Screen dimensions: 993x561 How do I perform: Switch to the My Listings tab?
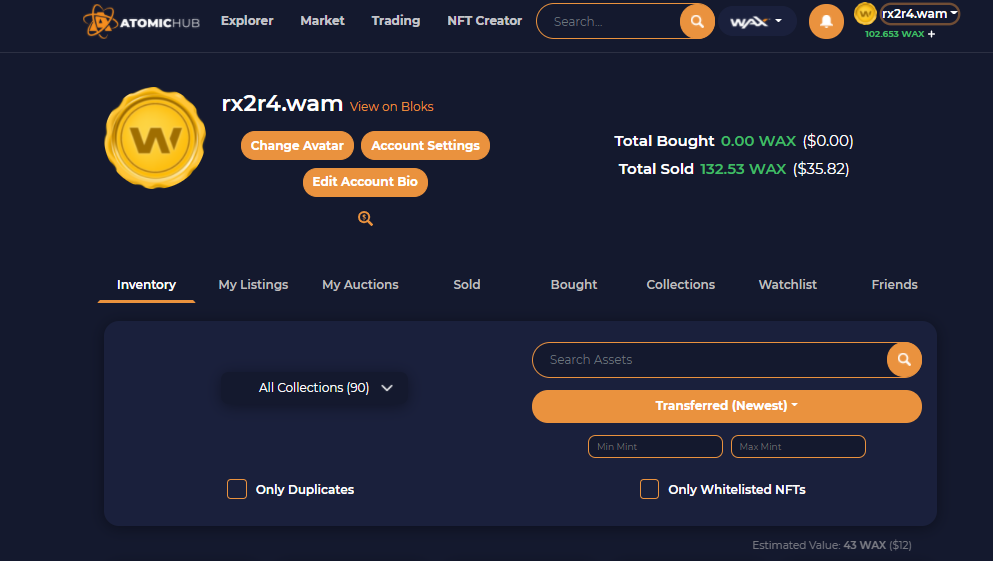coord(253,285)
